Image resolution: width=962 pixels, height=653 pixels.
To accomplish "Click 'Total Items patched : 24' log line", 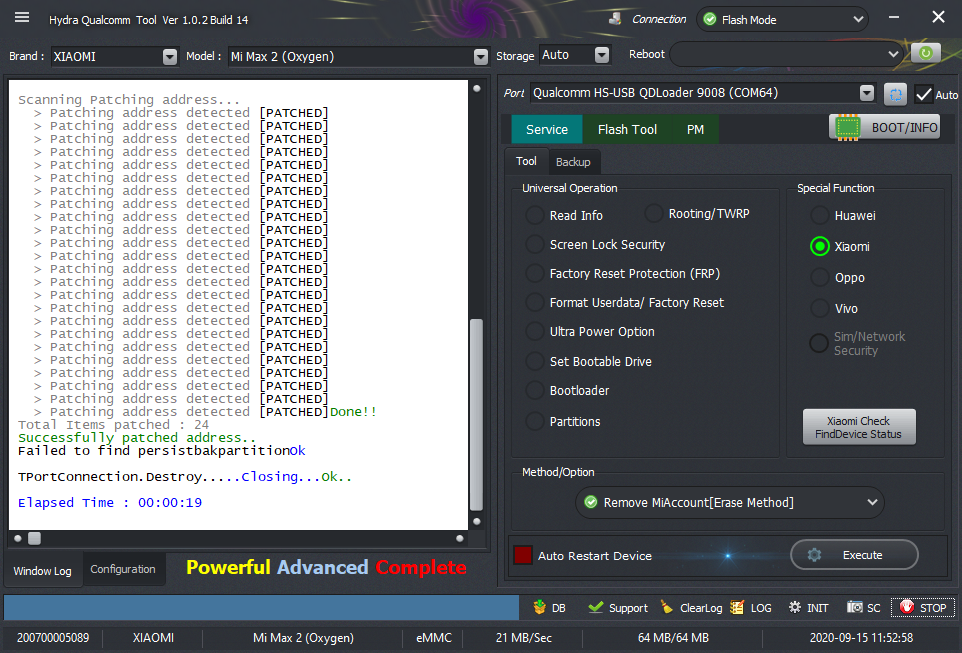I will point(114,425).
